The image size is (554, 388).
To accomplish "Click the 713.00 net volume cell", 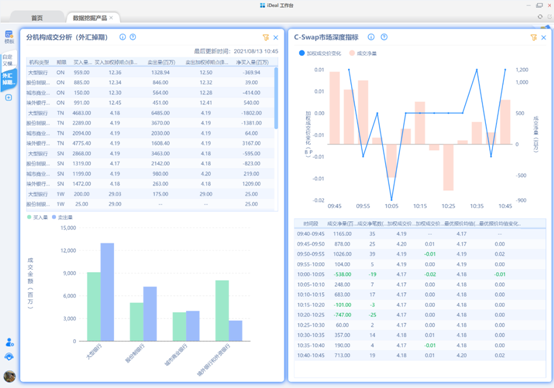I will coord(342,355).
